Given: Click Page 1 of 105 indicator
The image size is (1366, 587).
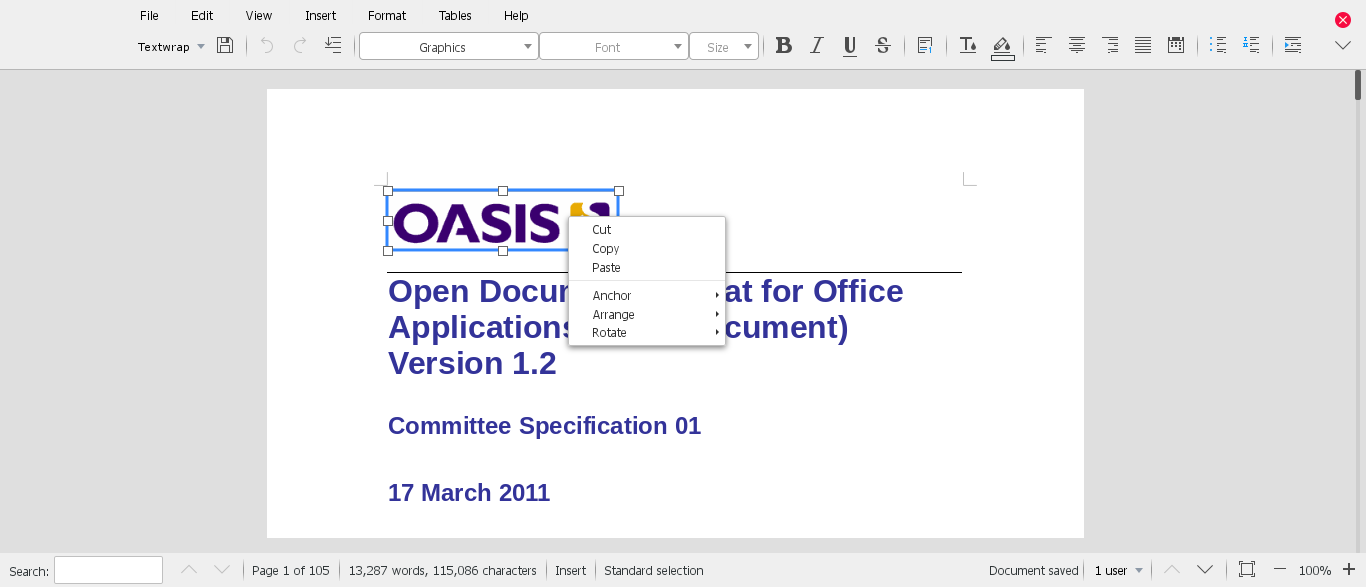Looking at the screenshot, I should coord(290,571).
